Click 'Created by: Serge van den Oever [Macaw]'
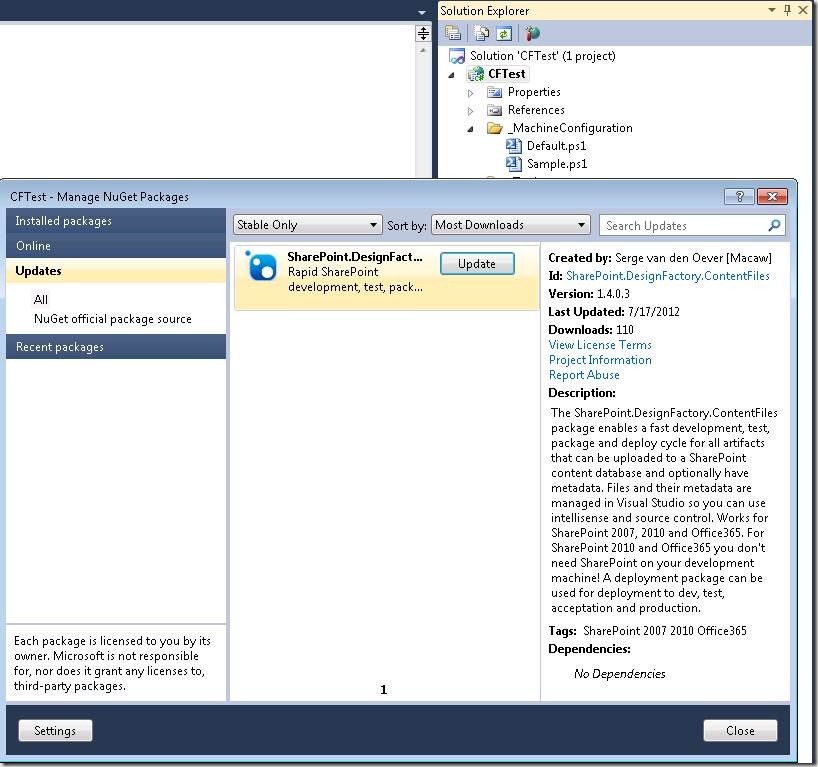The width and height of the screenshot is (818, 767). [x=660, y=258]
